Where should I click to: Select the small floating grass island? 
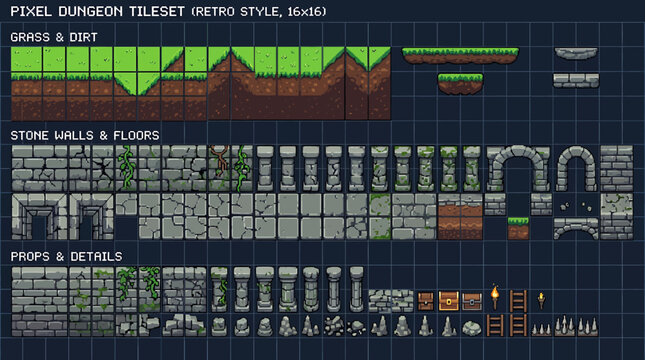coord(460,84)
